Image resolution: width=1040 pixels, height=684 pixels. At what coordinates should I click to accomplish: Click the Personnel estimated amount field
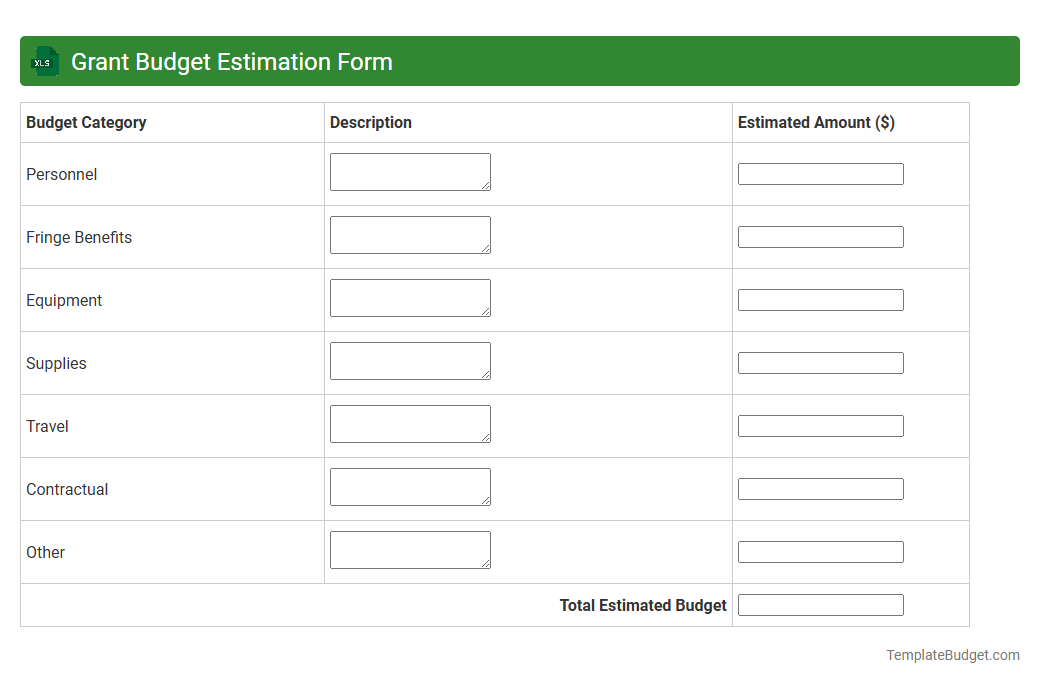(x=820, y=173)
